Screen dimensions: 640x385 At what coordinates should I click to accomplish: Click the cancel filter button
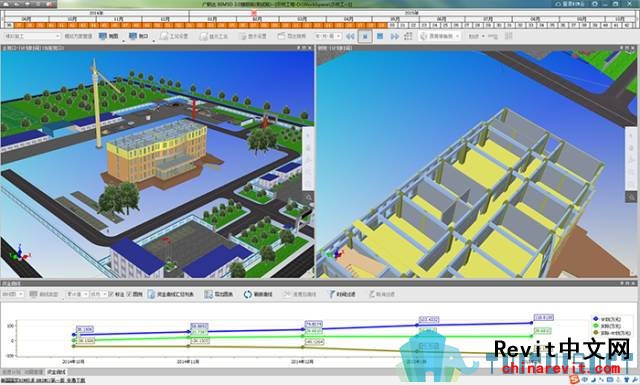[382, 294]
